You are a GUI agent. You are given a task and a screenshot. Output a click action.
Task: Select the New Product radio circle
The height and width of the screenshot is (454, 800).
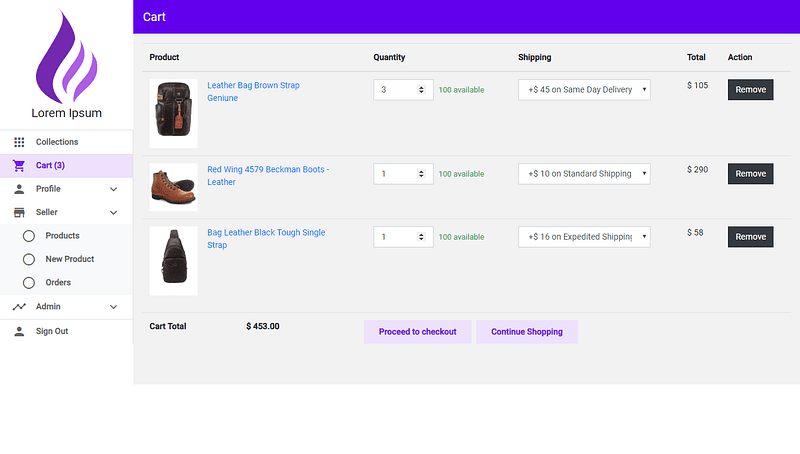29,259
